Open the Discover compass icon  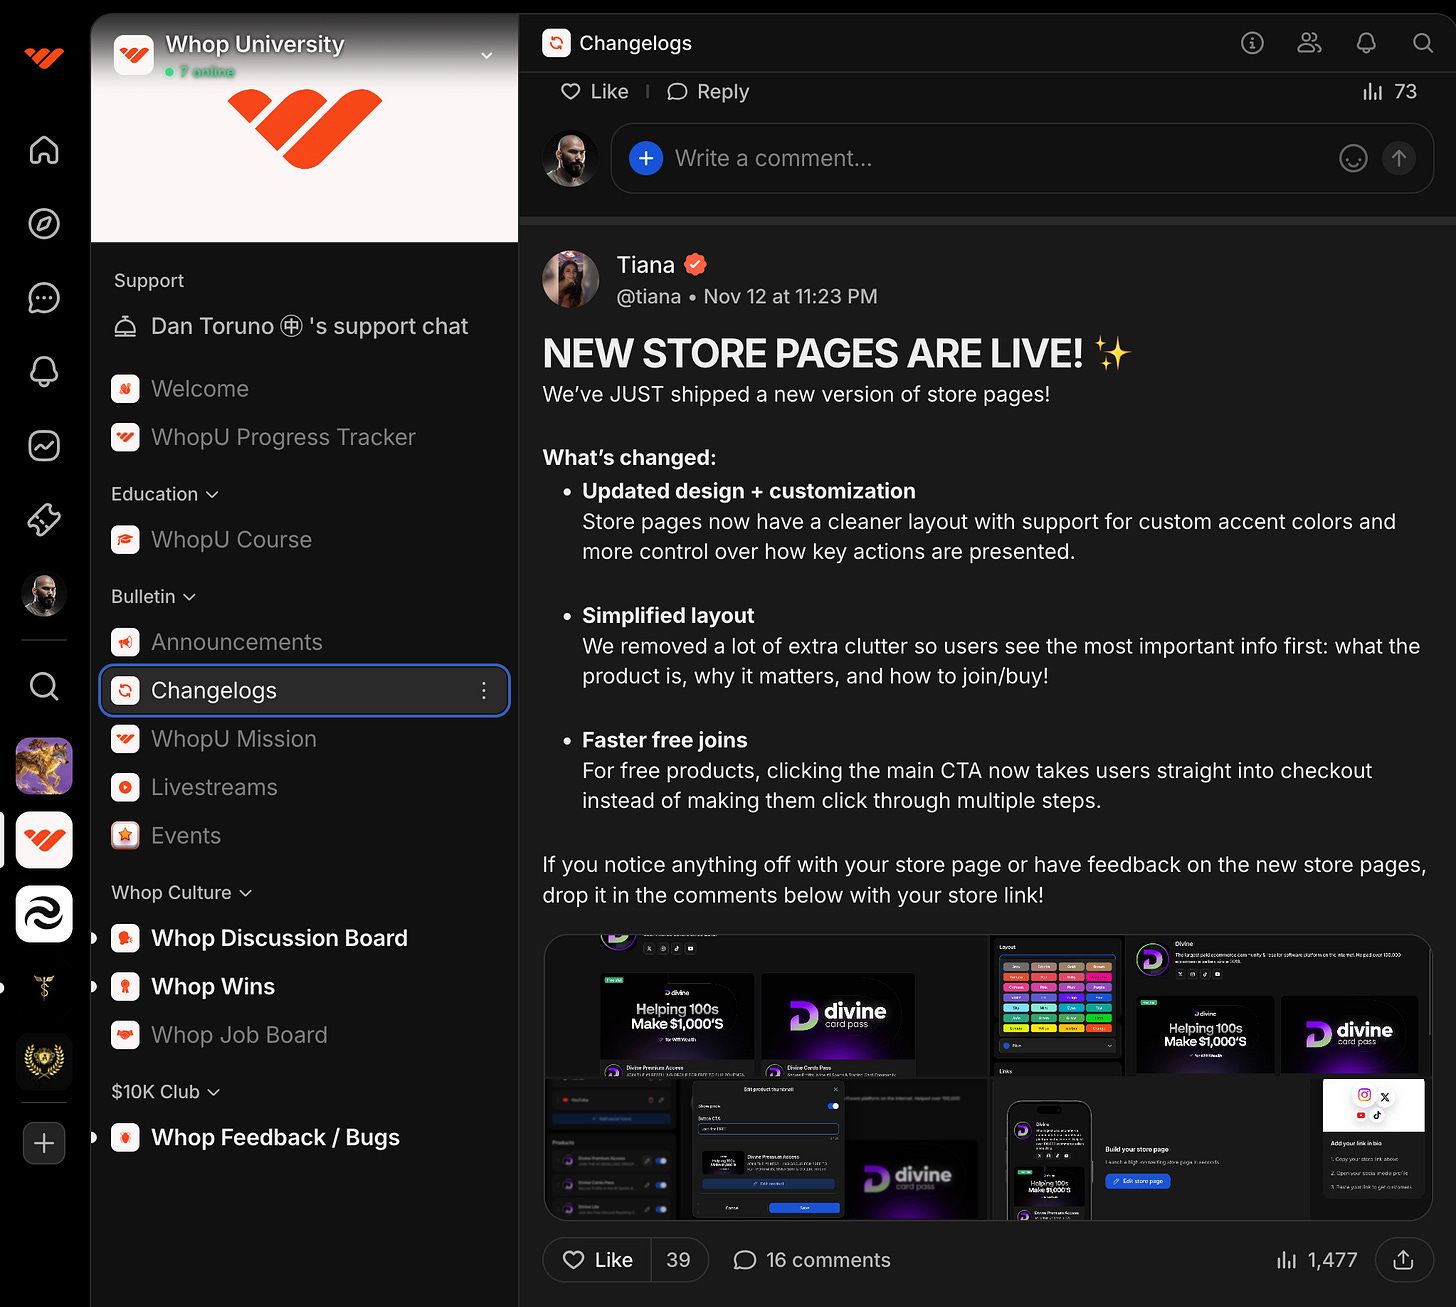(x=44, y=224)
